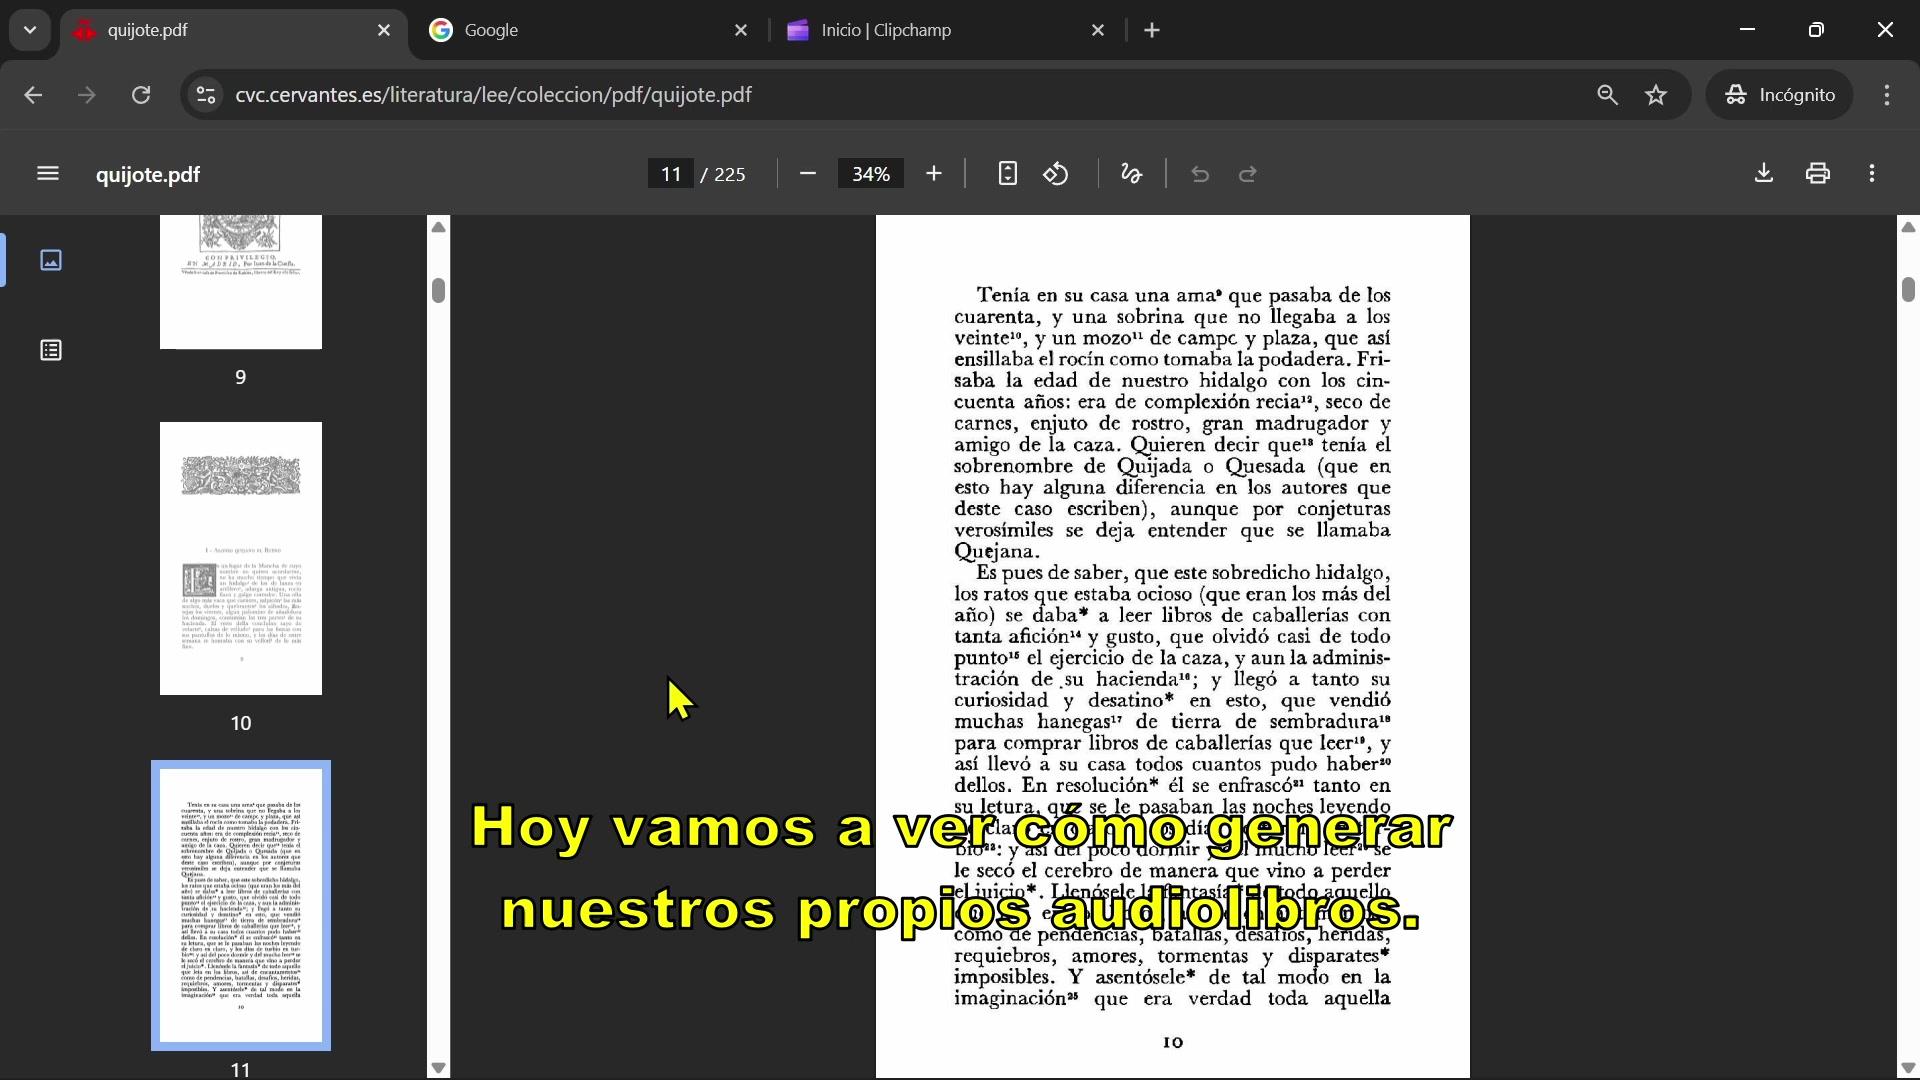1920x1080 pixels.
Task: Show page thumbnails view in sidebar
Action: coord(51,261)
